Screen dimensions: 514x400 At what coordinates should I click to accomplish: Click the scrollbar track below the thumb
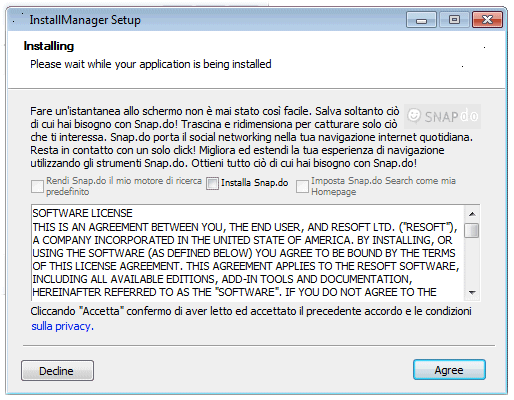(x=472, y=262)
